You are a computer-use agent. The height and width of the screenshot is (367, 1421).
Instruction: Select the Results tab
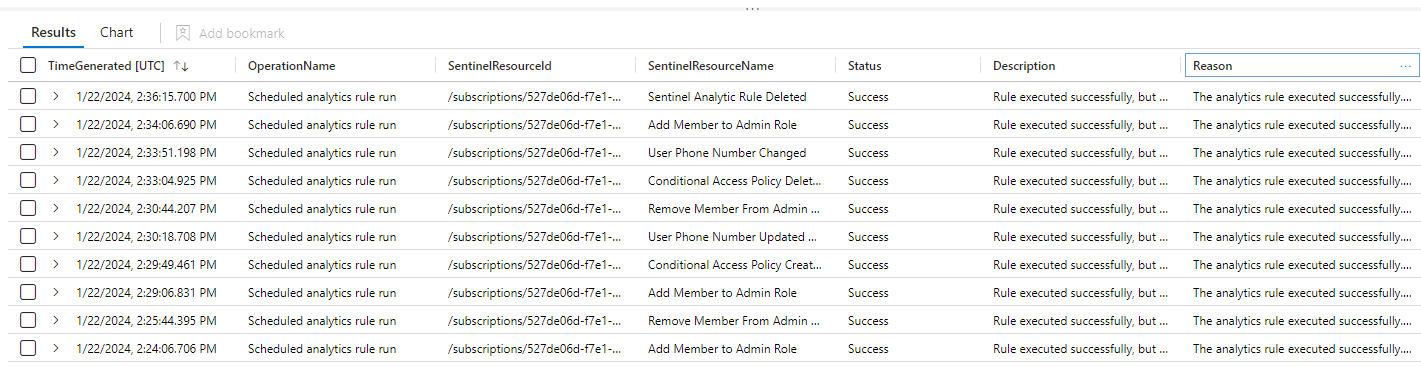click(x=54, y=33)
